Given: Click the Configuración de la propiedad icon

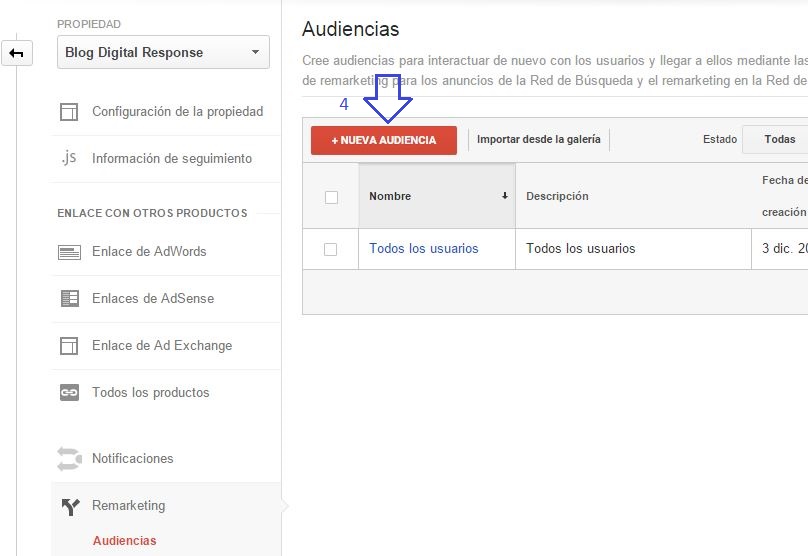Looking at the screenshot, I should click(x=69, y=112).
